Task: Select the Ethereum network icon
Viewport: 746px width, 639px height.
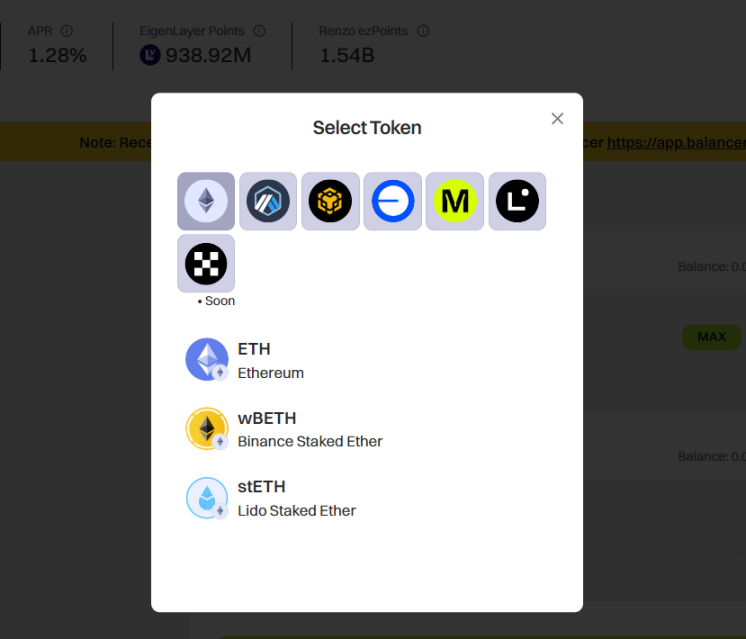Action: coord(206,201)
